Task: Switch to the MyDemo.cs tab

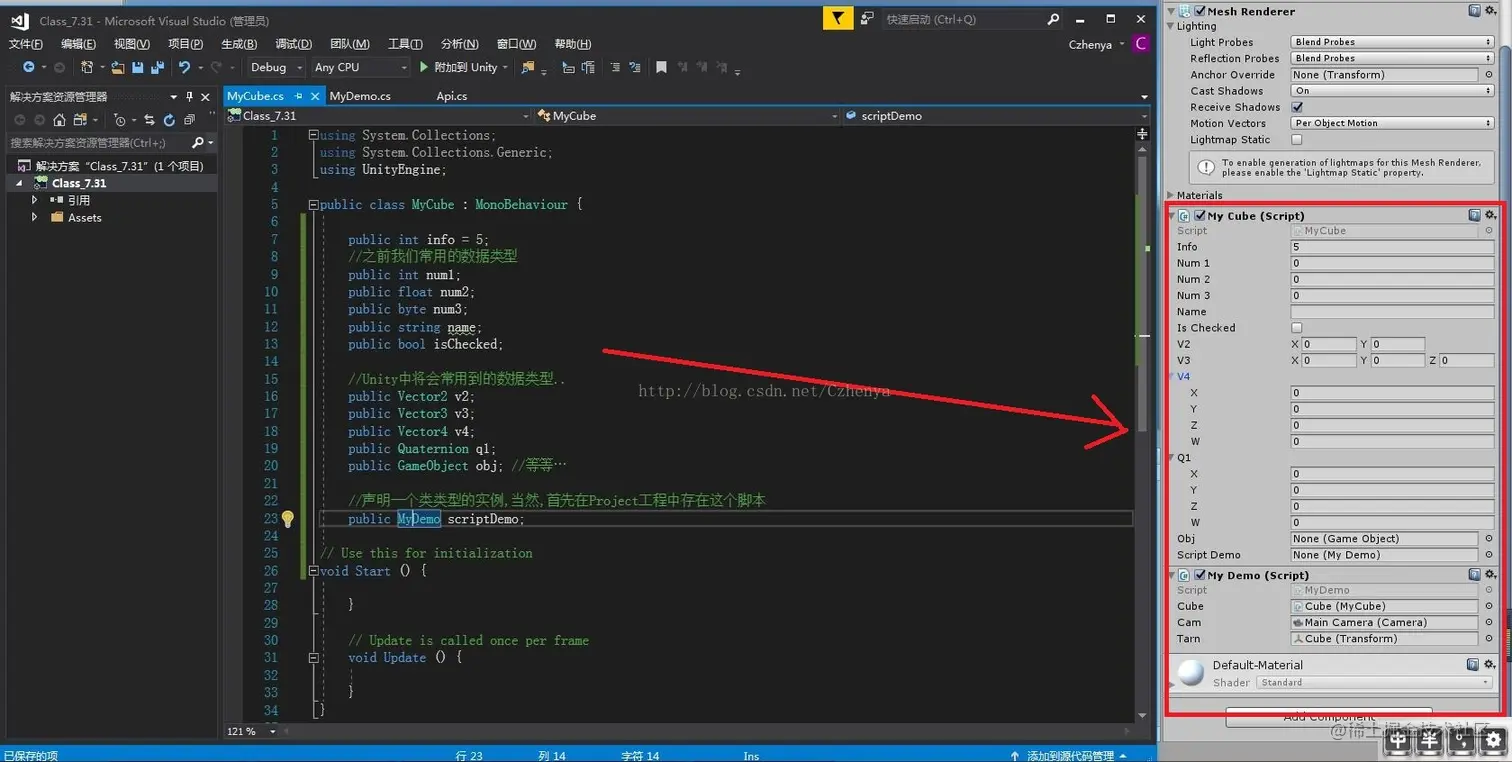Action: click(x=360, y=96)
